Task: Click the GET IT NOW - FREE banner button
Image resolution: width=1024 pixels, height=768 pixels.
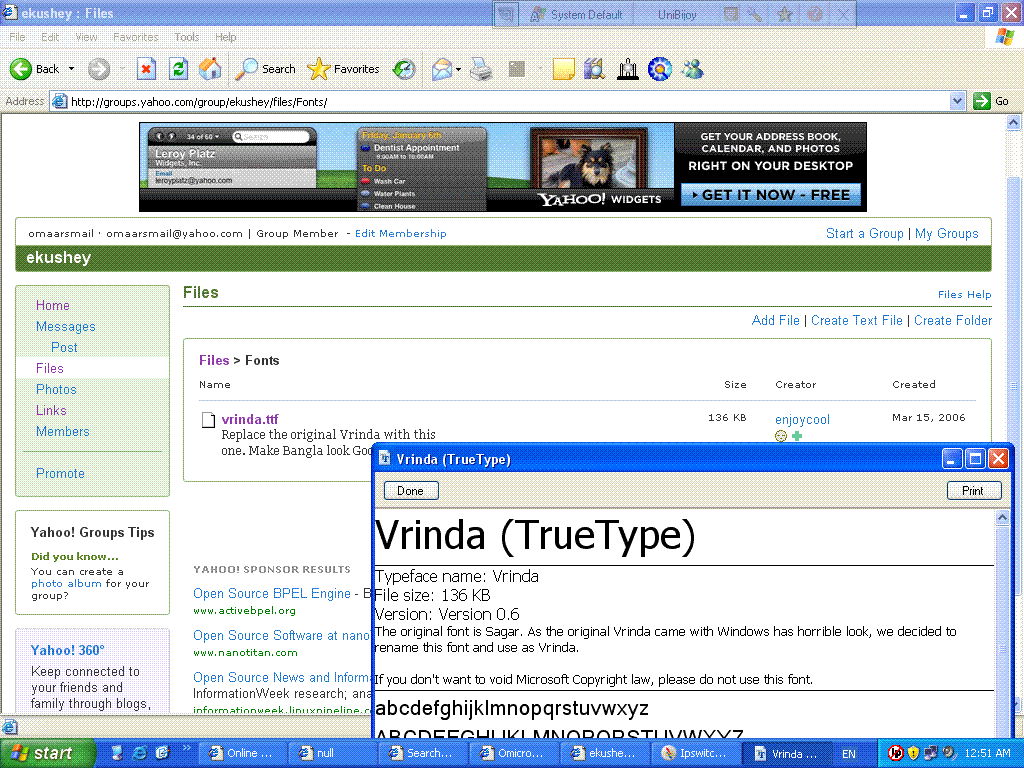Action: point(771,195)
